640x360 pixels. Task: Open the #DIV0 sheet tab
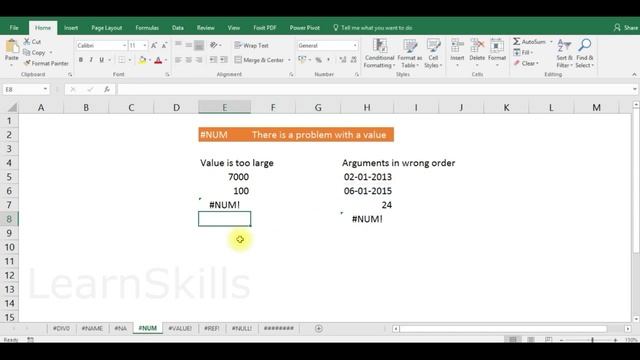pyautogui.click(x=61, y=328)
